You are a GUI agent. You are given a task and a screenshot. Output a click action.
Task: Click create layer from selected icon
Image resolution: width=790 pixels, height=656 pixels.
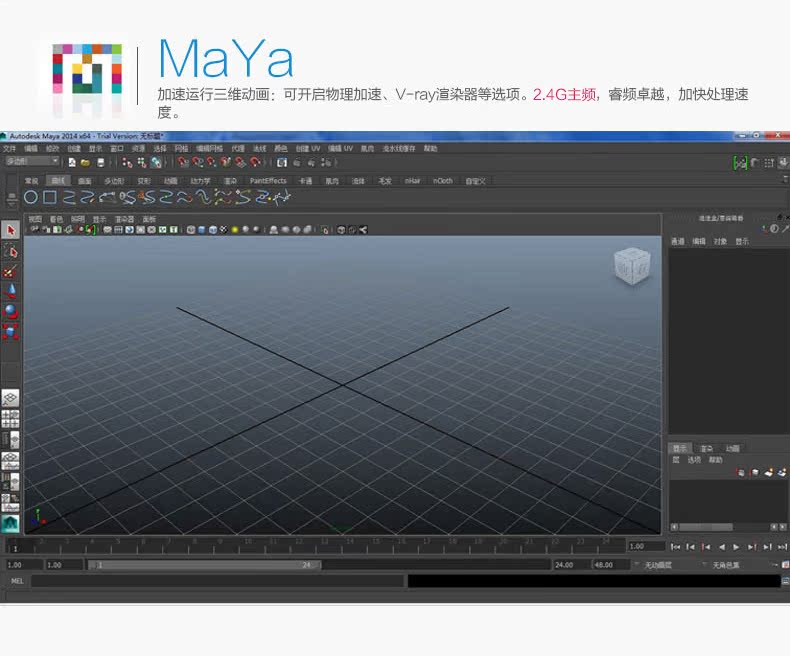[x=781, y=473]
